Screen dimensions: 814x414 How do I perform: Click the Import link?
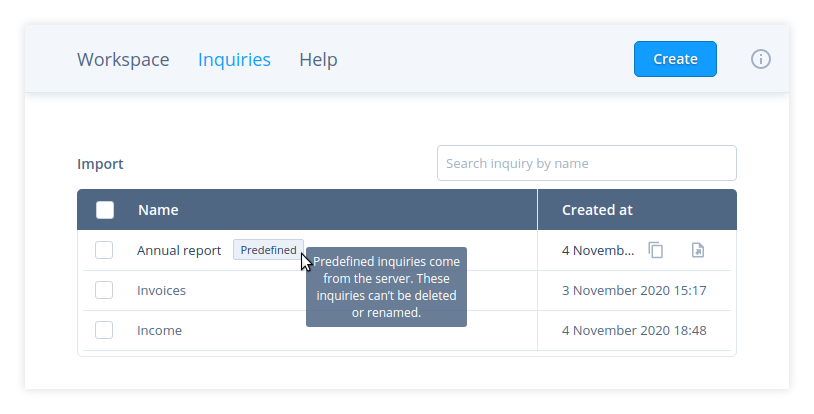tap(100, 164)
